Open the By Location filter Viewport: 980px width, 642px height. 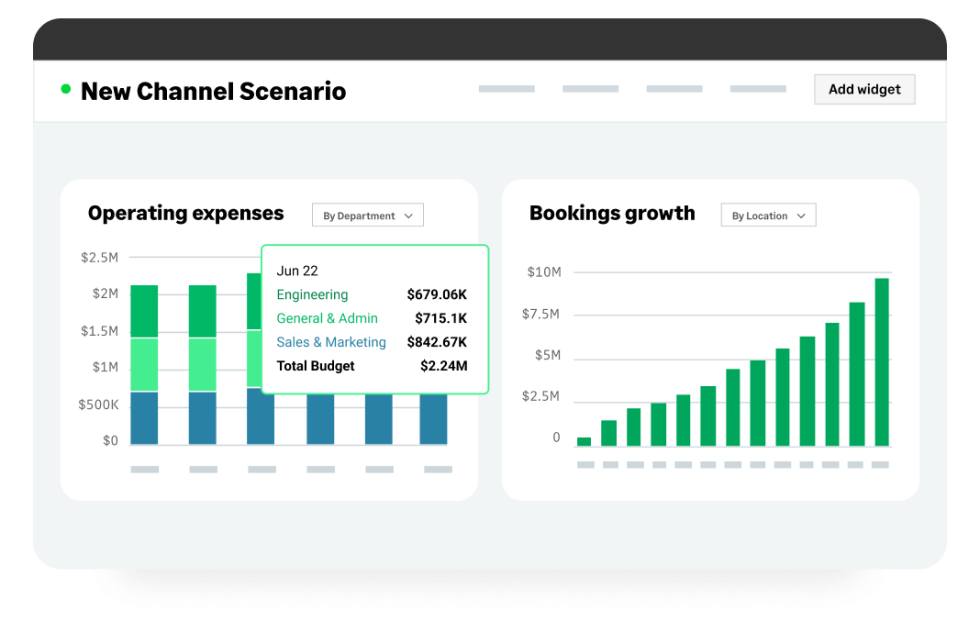click(768, 214)
